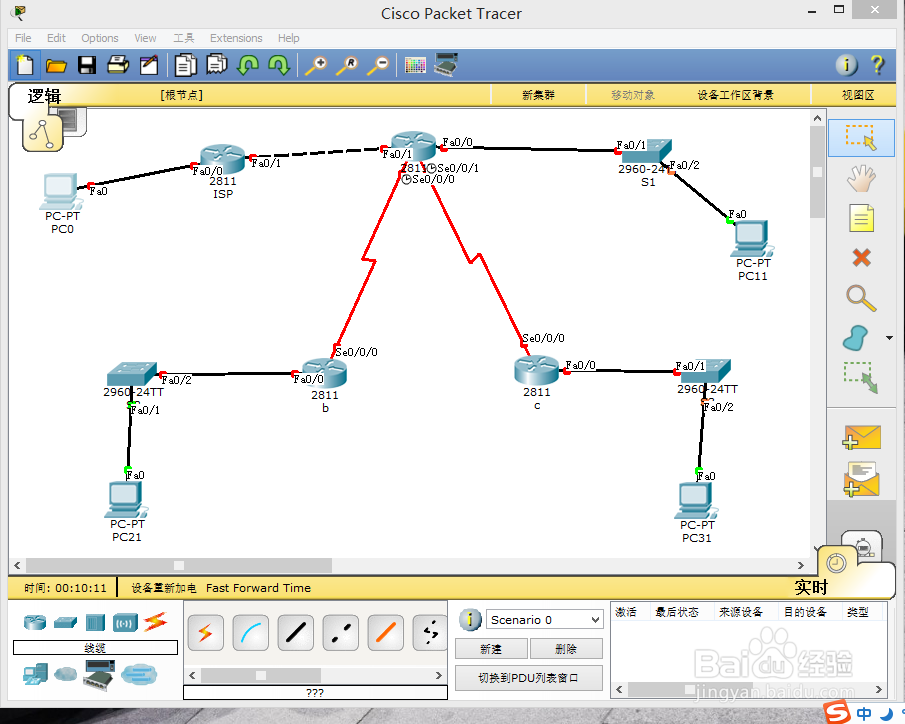Click the 新建 scenario button
Viewport: 905px width, 724px height.
point(491,649)
